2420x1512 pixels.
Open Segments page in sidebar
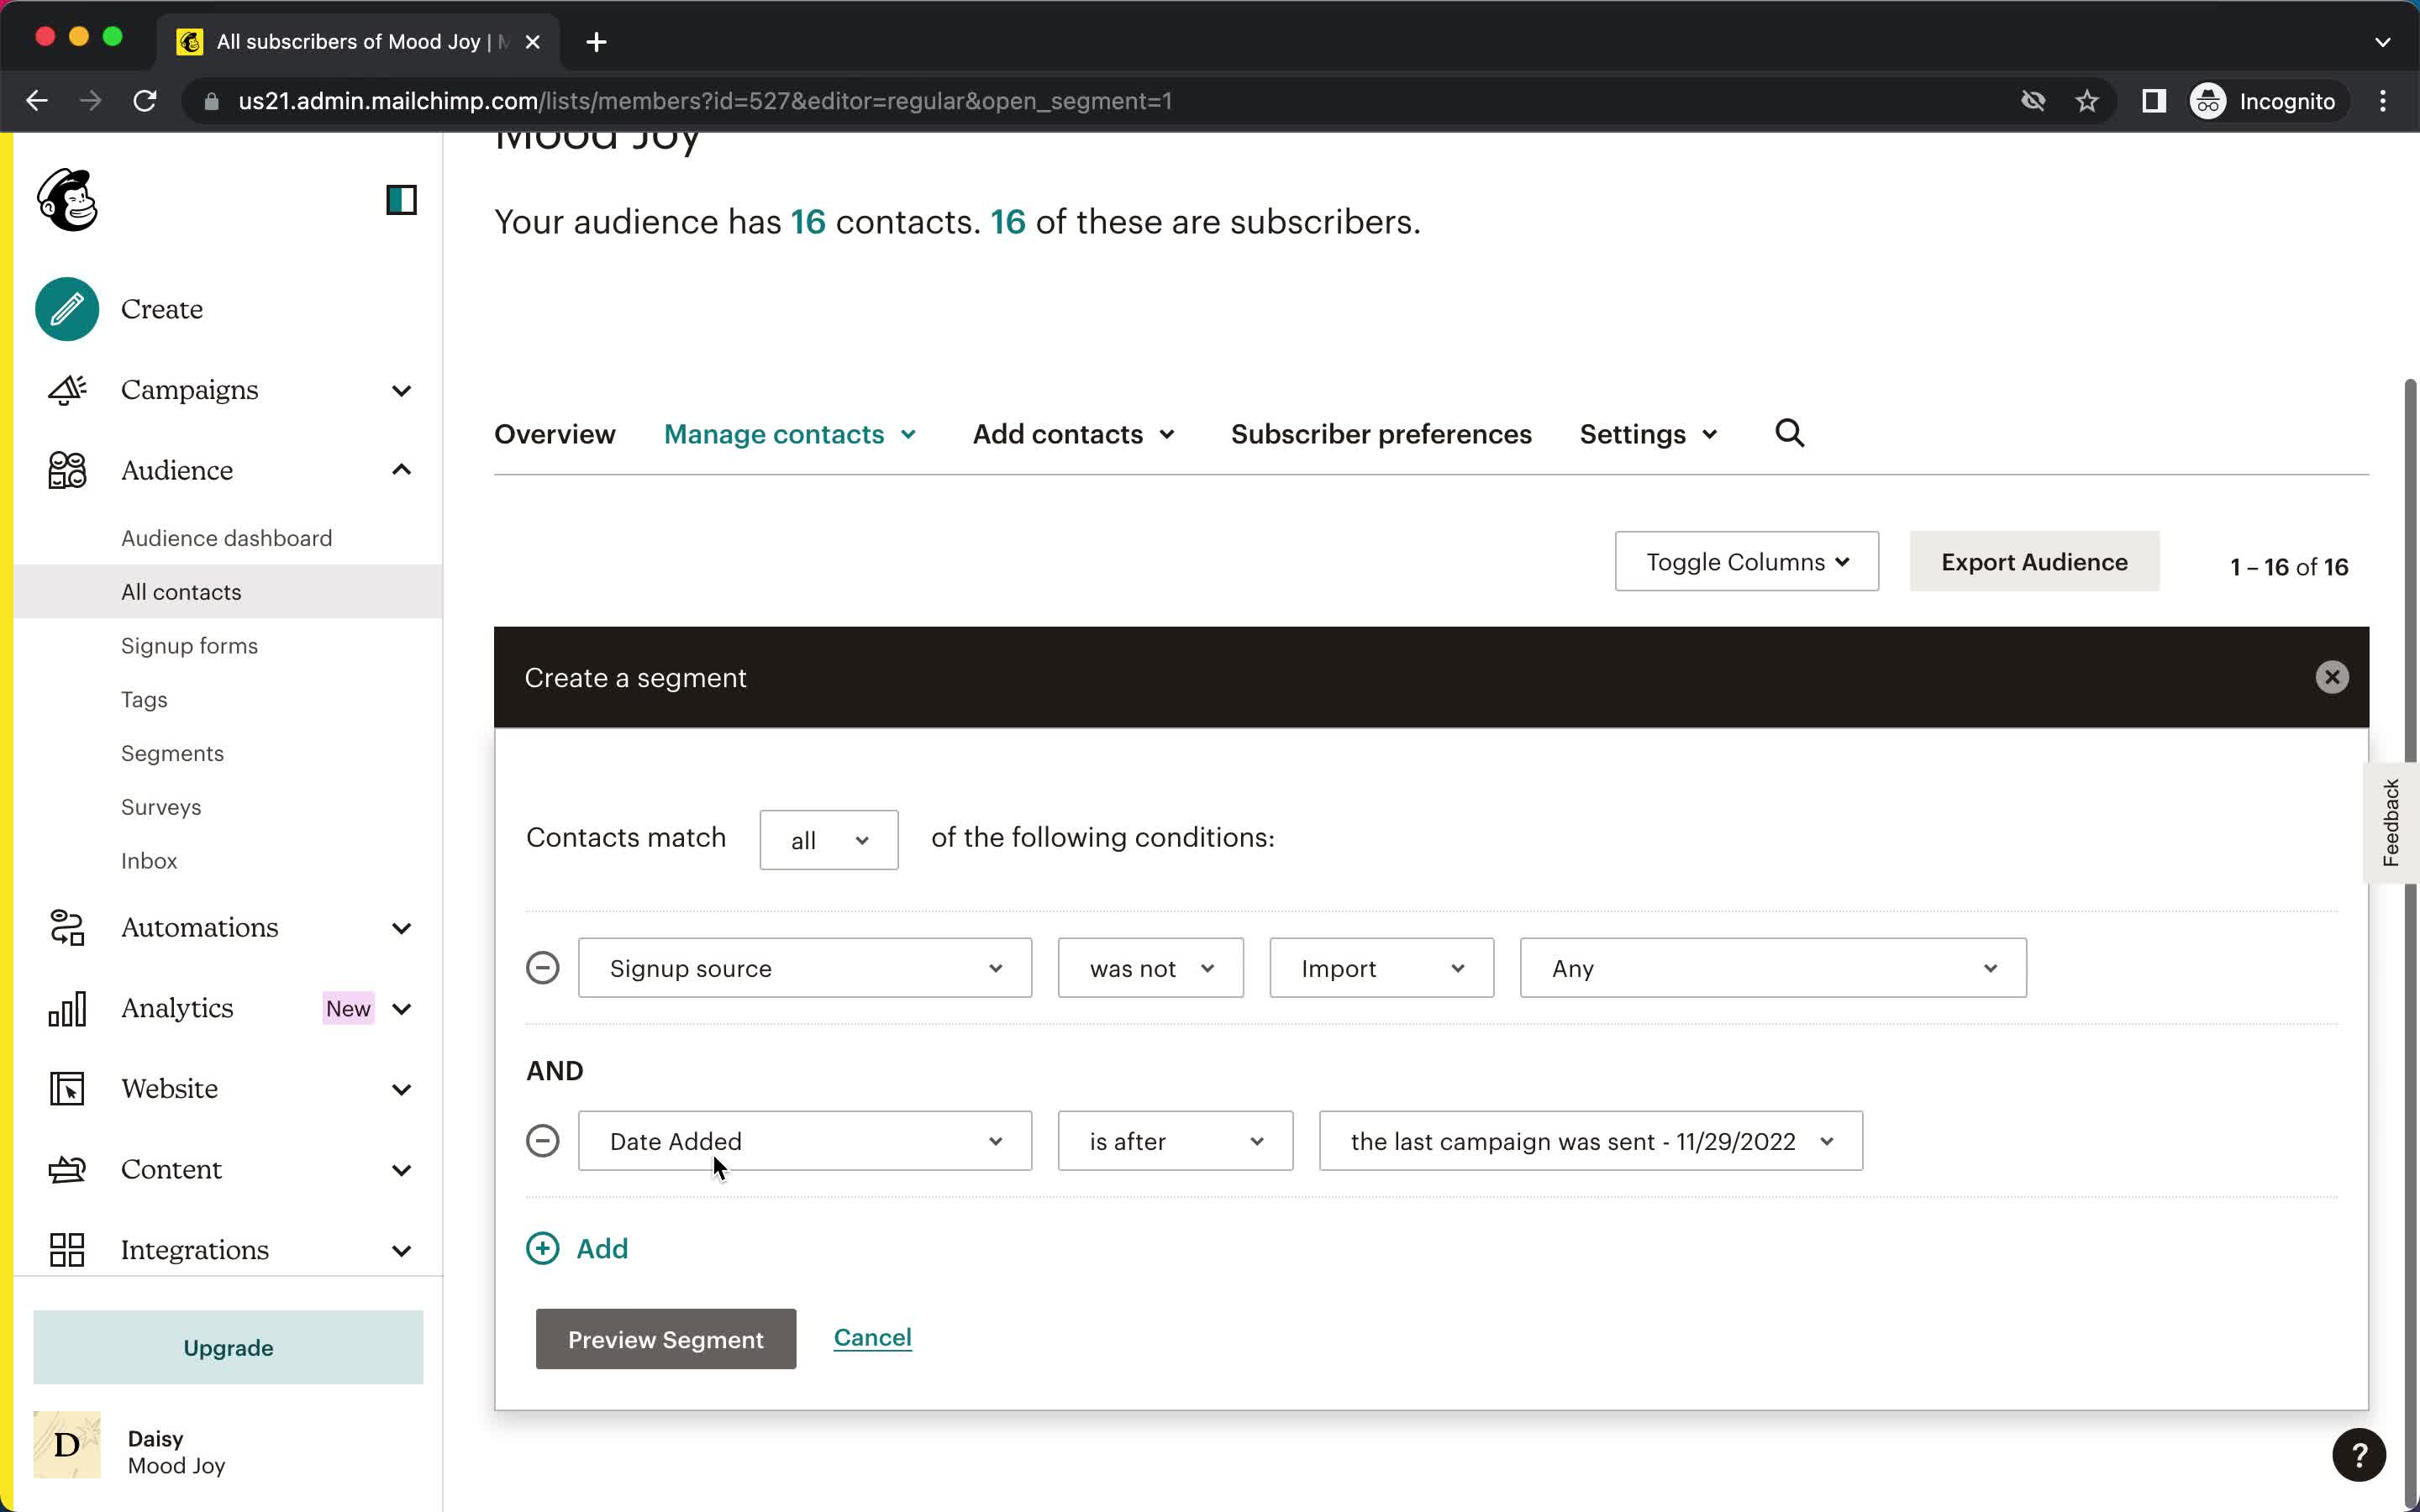(x=172, y=753)
